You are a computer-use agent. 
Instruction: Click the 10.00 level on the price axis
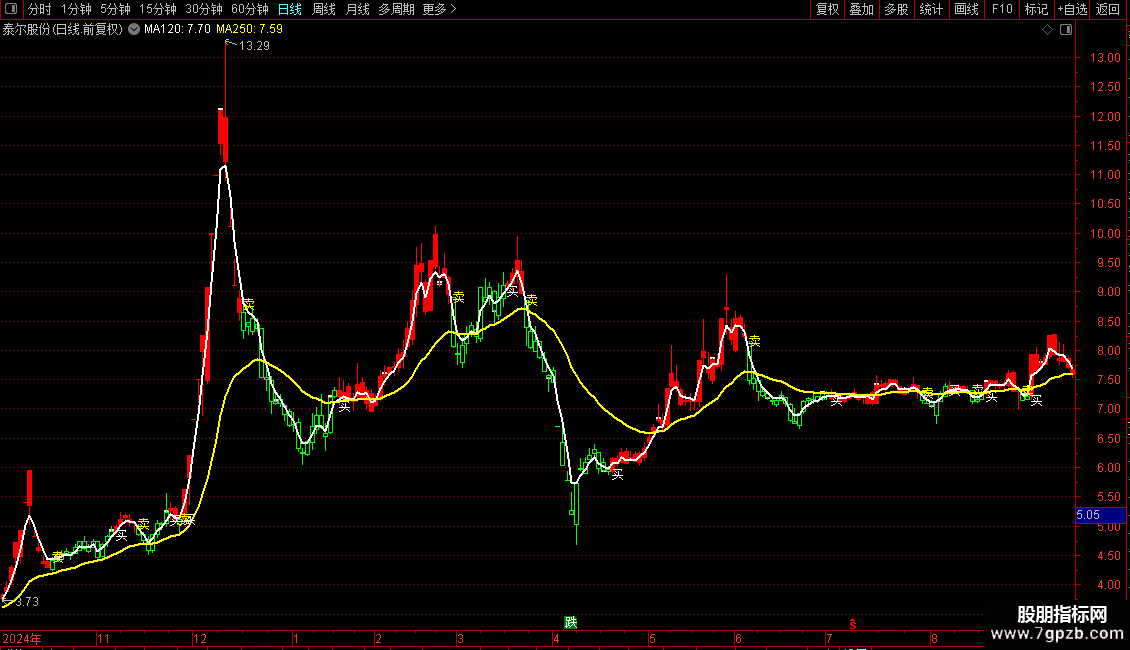[1105, 233]
